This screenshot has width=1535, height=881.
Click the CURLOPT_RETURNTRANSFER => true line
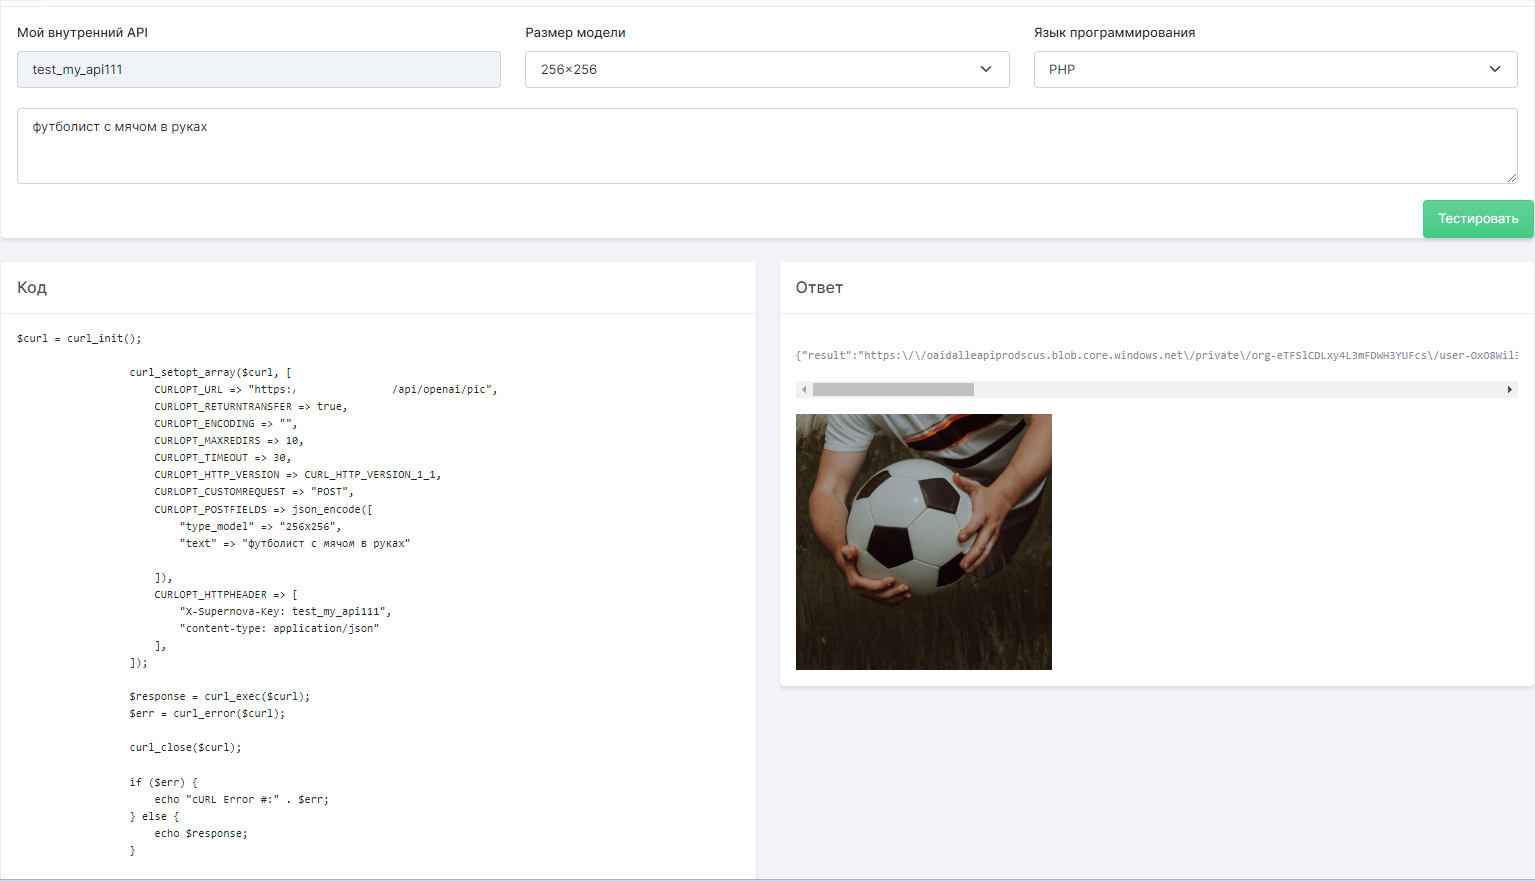tap(251, 407)
